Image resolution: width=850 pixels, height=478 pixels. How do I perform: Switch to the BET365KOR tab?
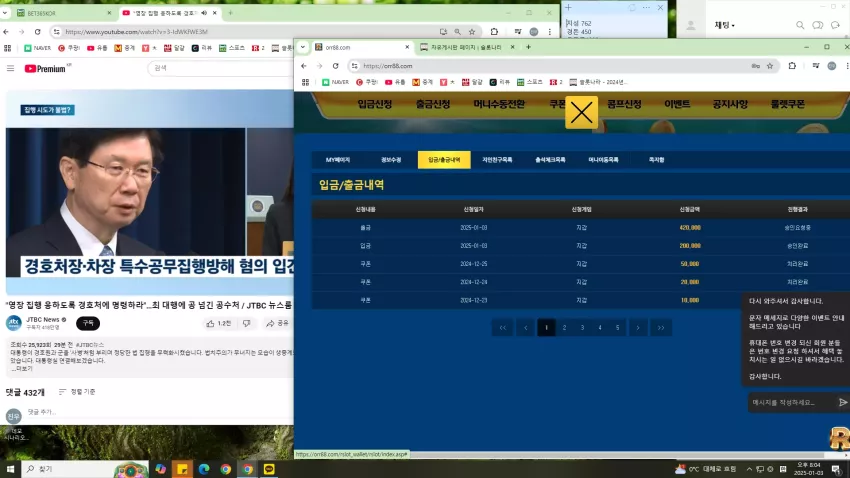(63, 12)
